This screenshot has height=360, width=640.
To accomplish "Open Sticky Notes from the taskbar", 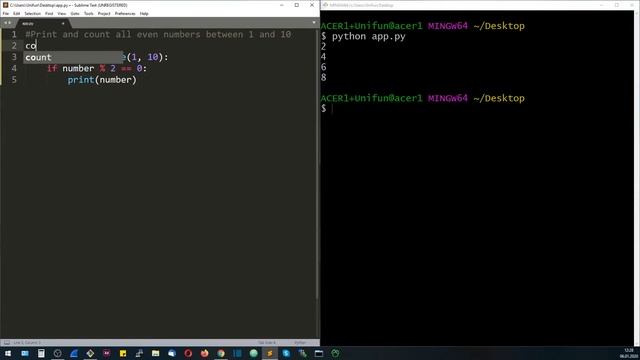I will tap(123, 353).
